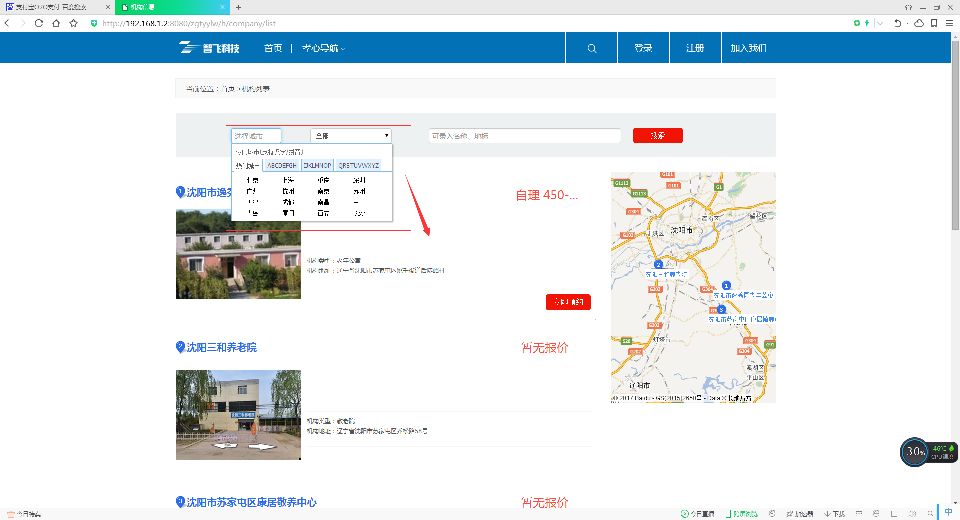Click the 登录 login link
Viewport: 960px width, 520px height.
(x=643, y=48)
